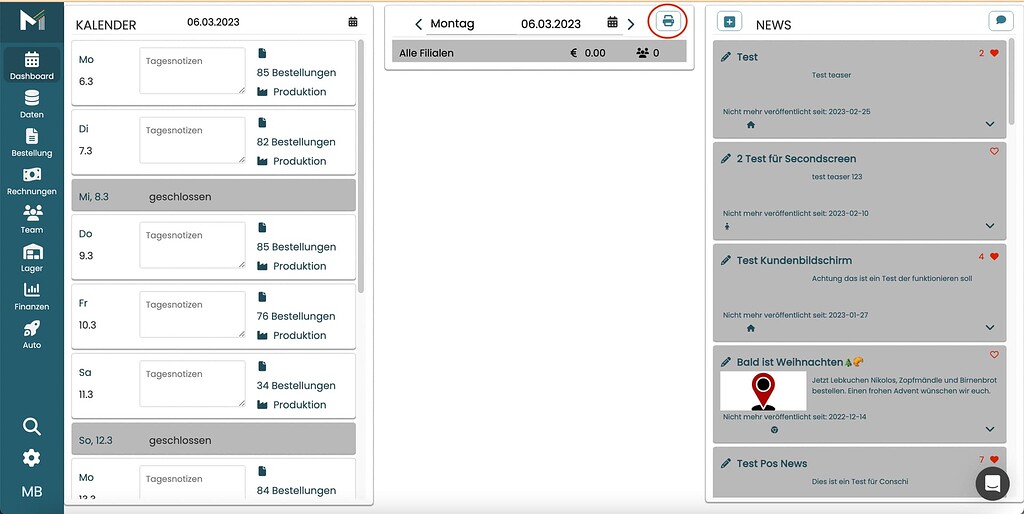Toggle the heart on the 'Test' news item
This screenshot has height=514, width=1024.
[994, 54]
